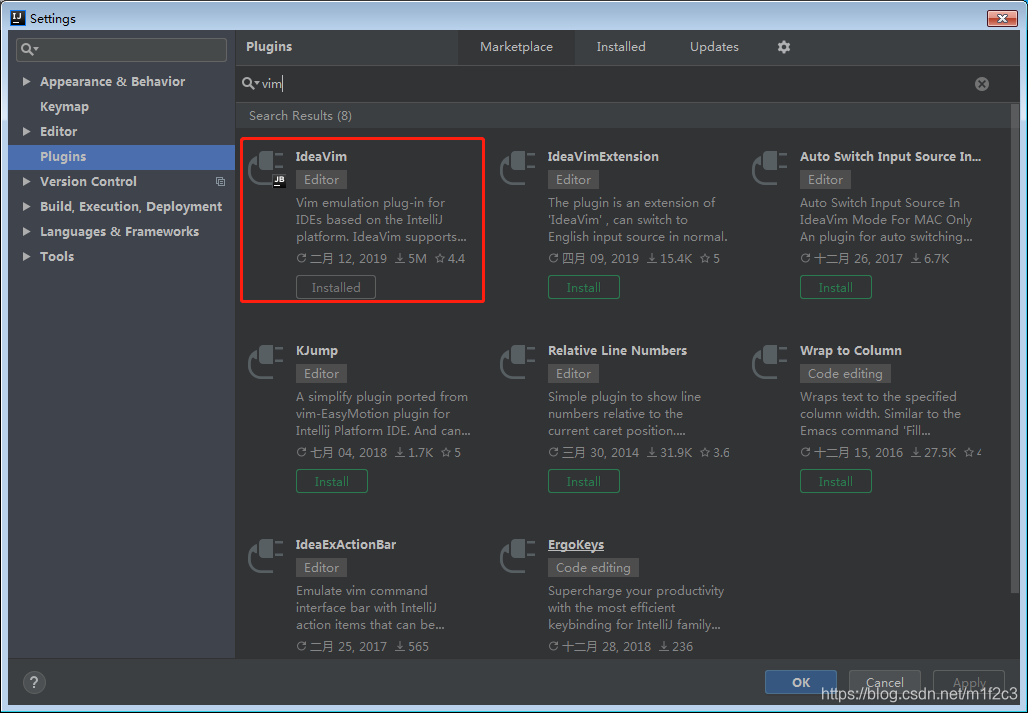The image size is (1028, 713).
Task: Open the IdeaVimExtension plugin title
Action: click(x=603, y=157)
